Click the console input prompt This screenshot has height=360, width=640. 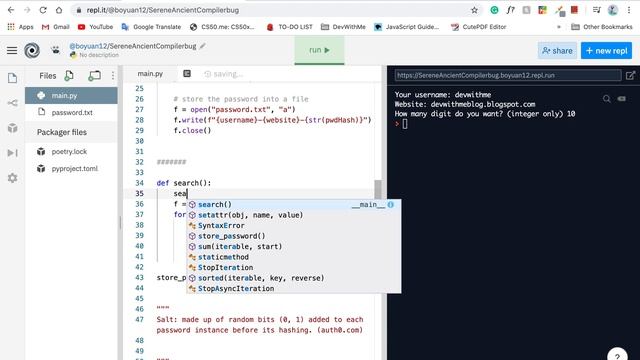[405, 124]
